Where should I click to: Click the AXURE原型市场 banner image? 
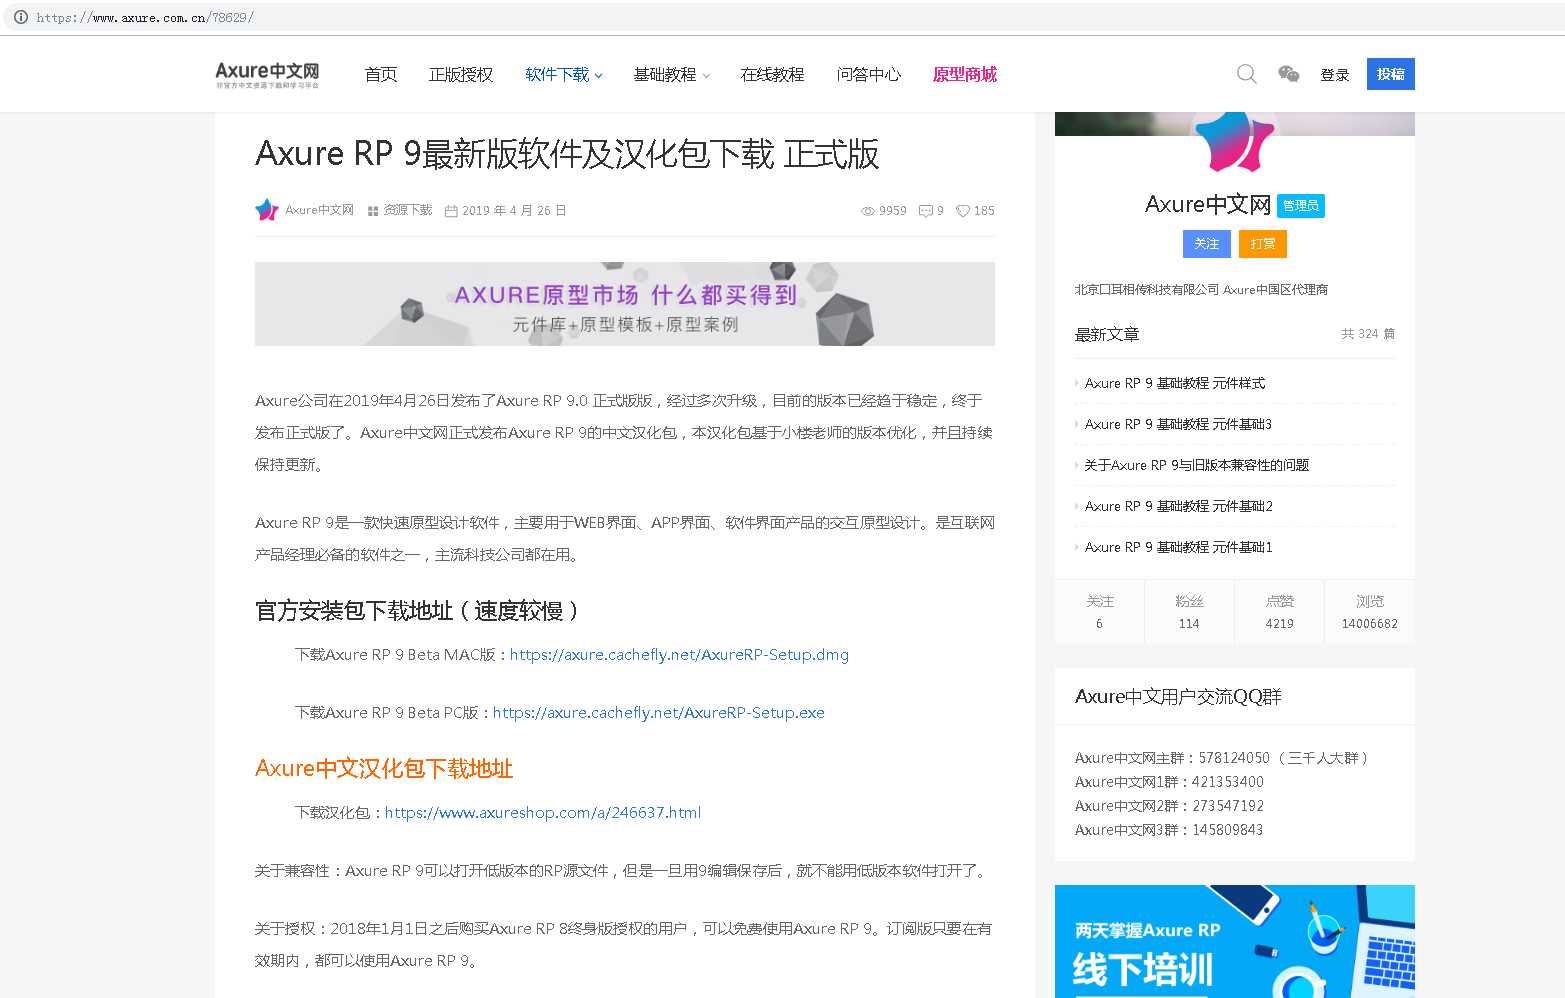click(625, 304)
